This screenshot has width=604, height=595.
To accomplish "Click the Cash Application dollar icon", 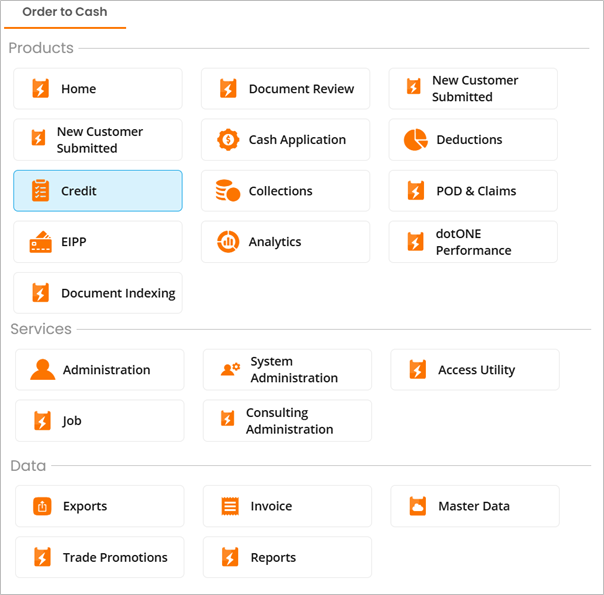I will pos(228,140).
